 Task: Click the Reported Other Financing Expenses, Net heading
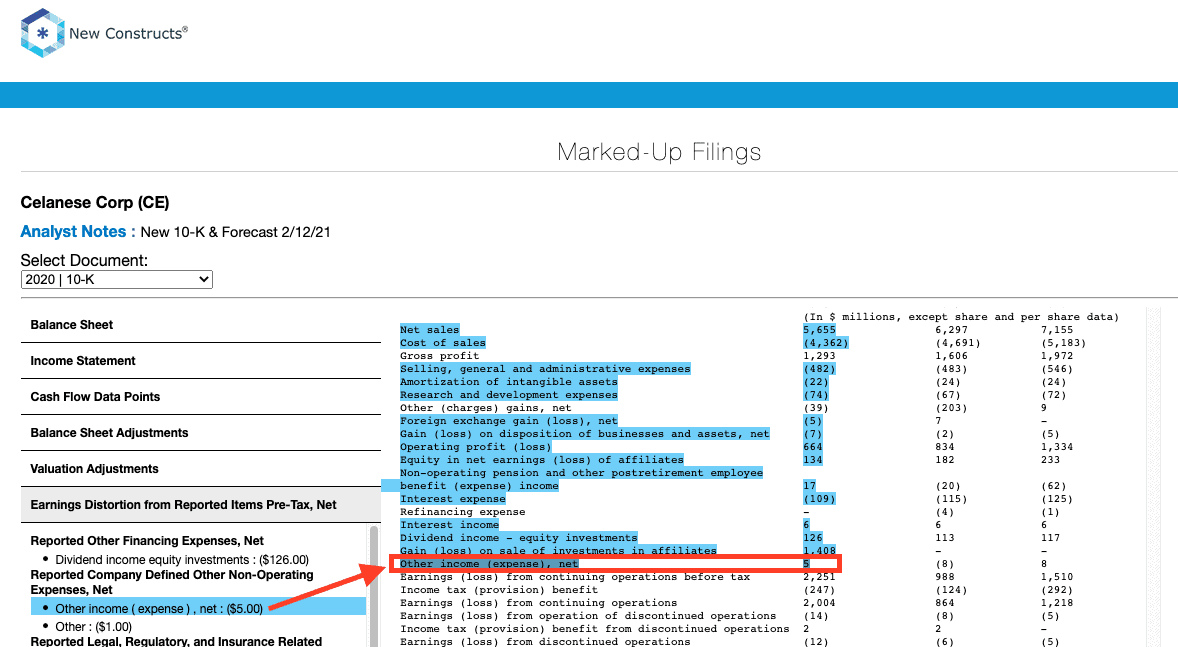(146, 541)
